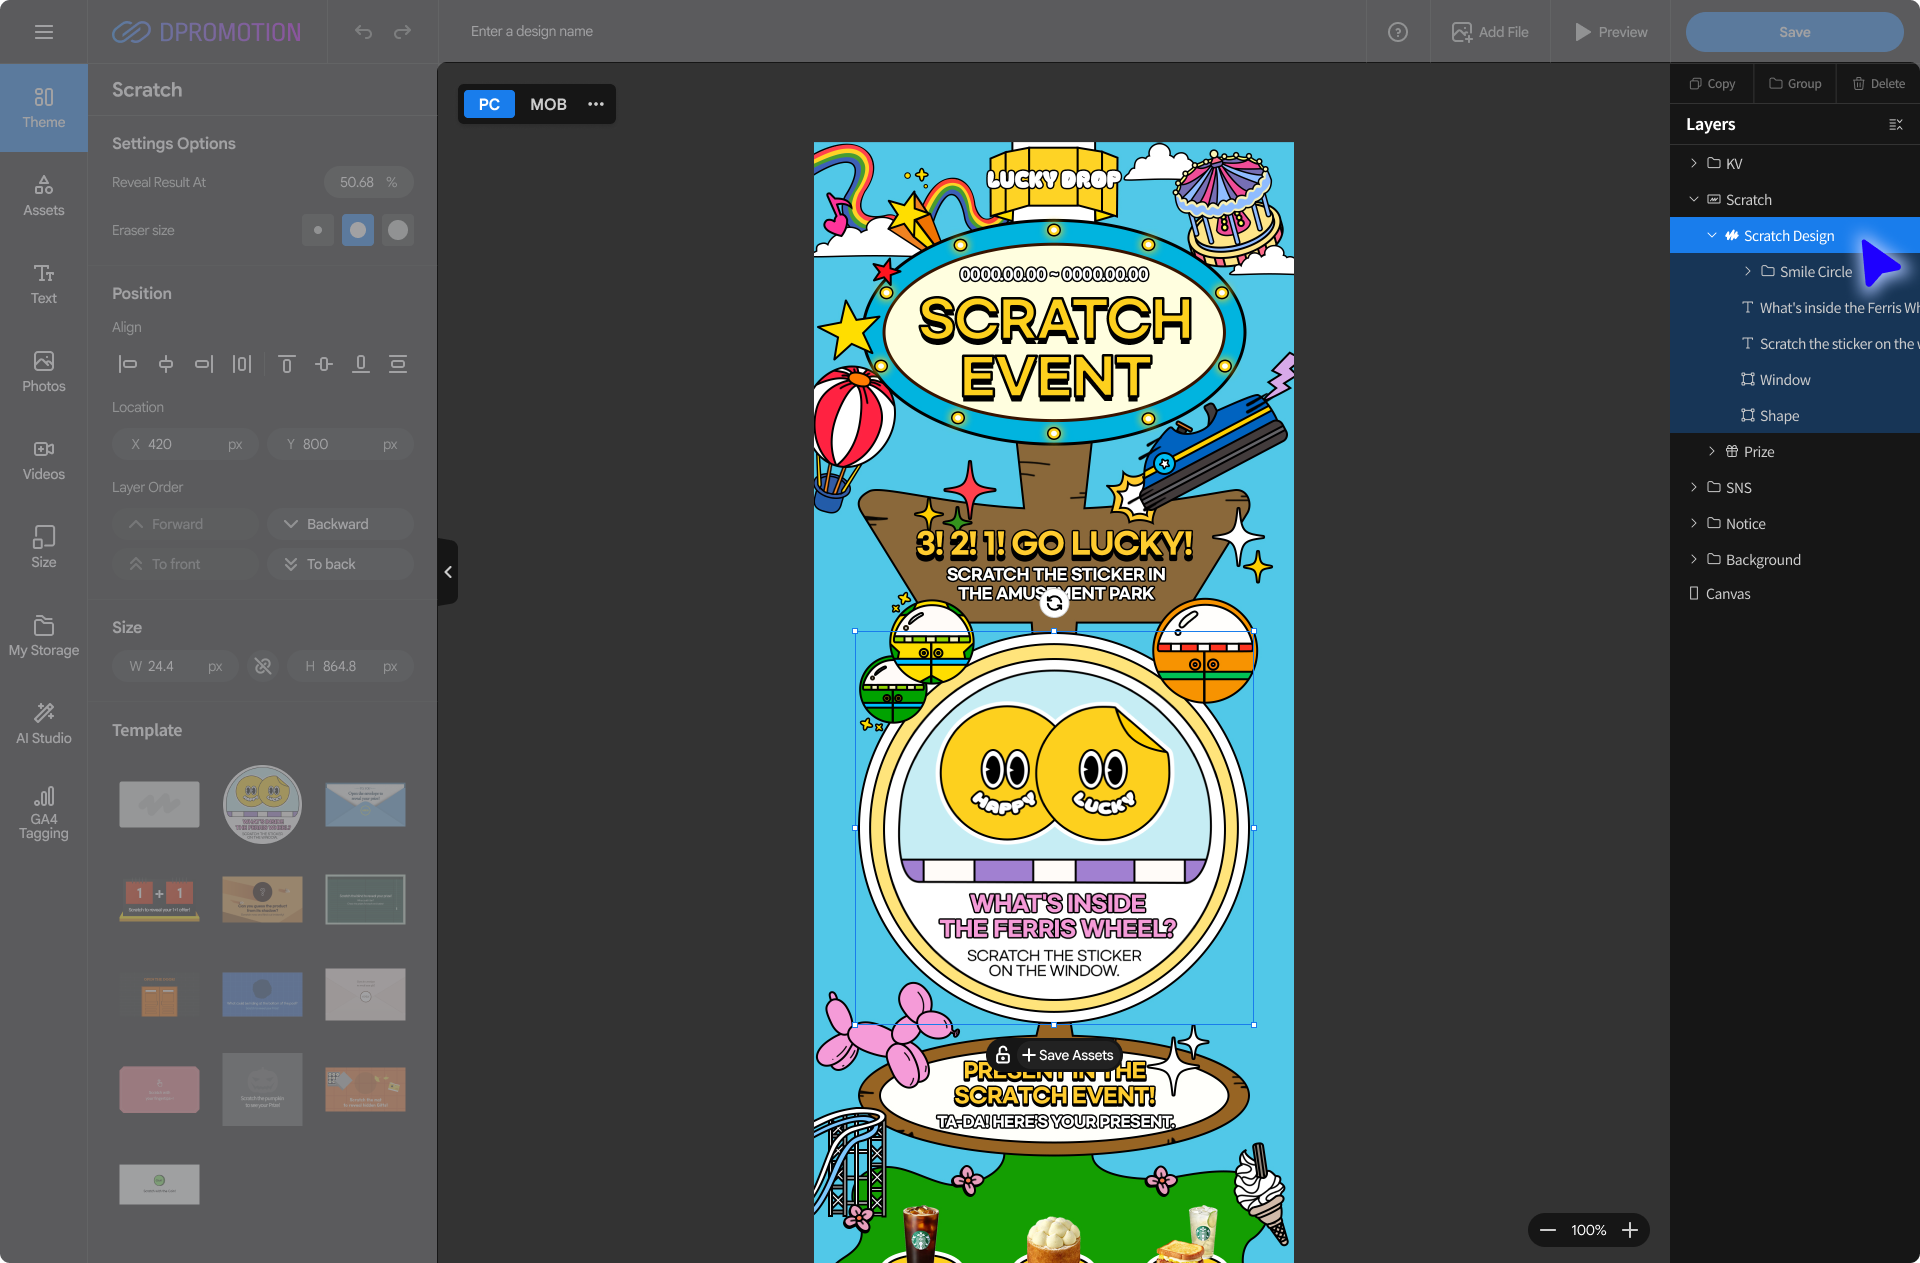The height and width of the screenshot is (1263, 1920).
Task: Expand the Prize layer group
Action: 1711,451
